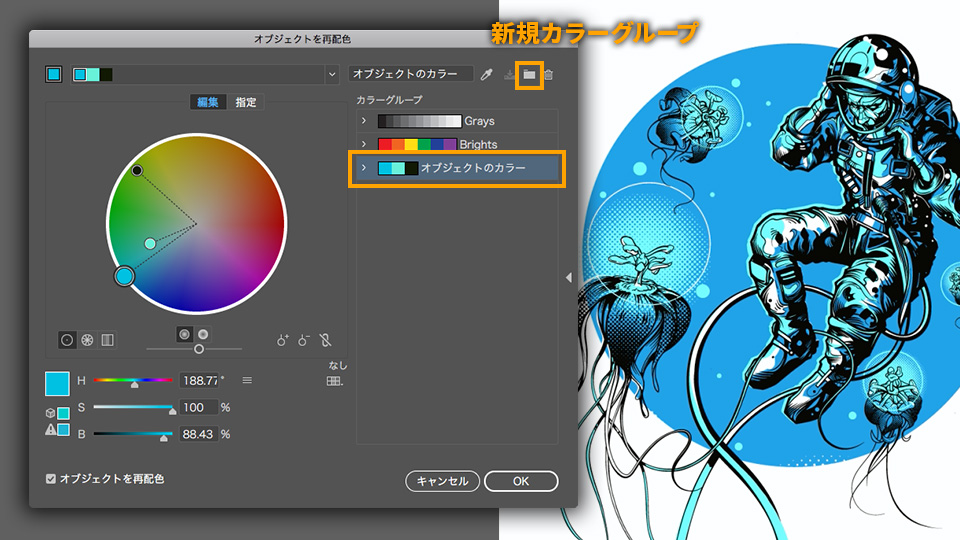The image size is (960, 540).
Task: Open the harmony rules dropdown arrow
Action: [332, 75]
